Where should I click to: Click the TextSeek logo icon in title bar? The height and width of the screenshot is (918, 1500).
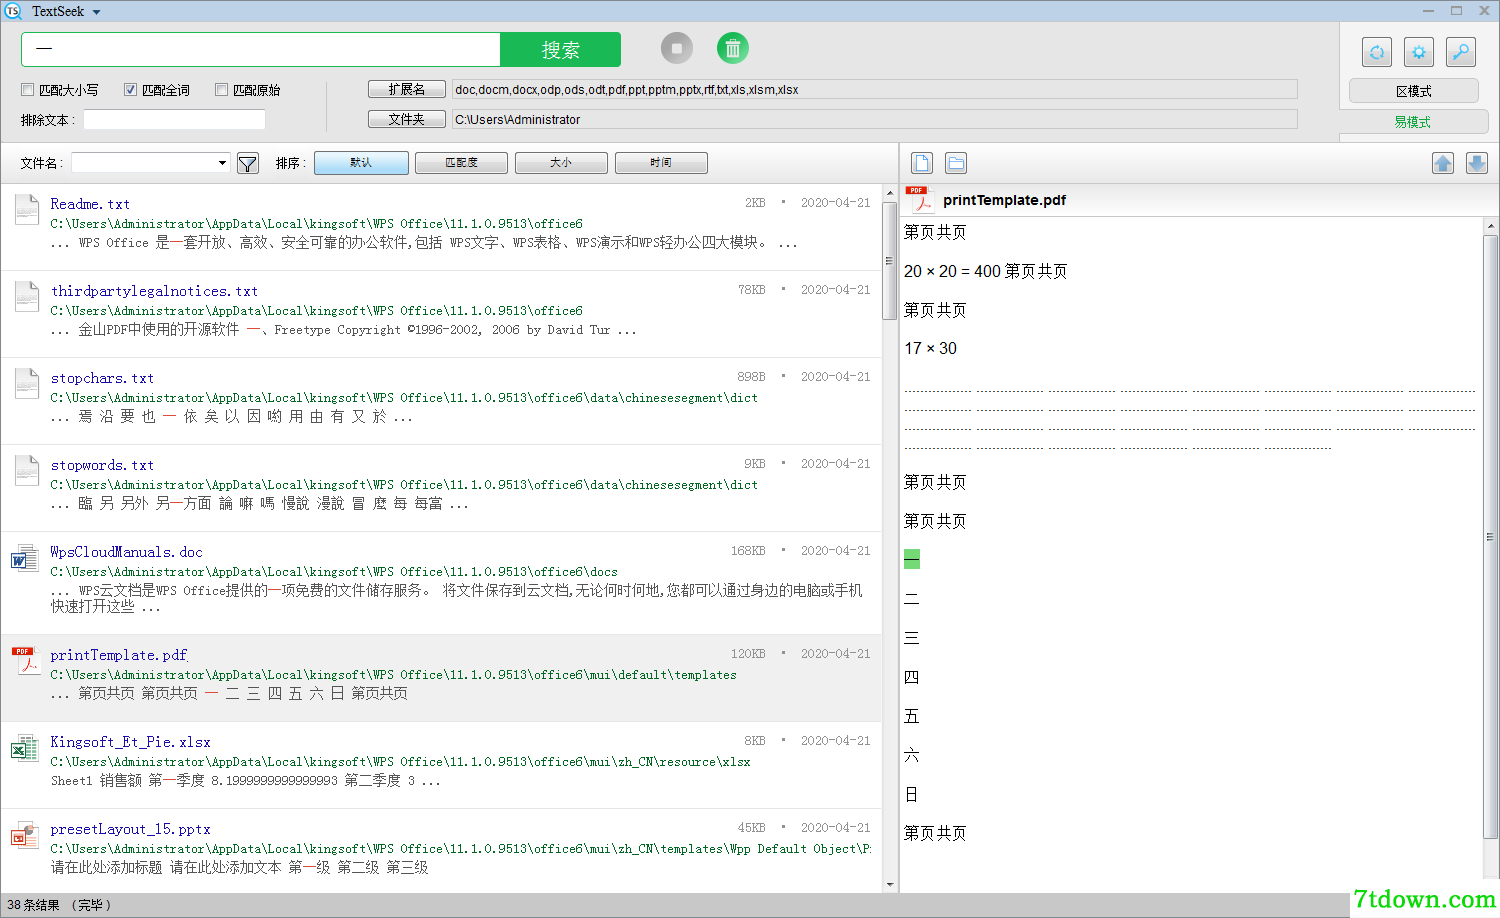13,11
